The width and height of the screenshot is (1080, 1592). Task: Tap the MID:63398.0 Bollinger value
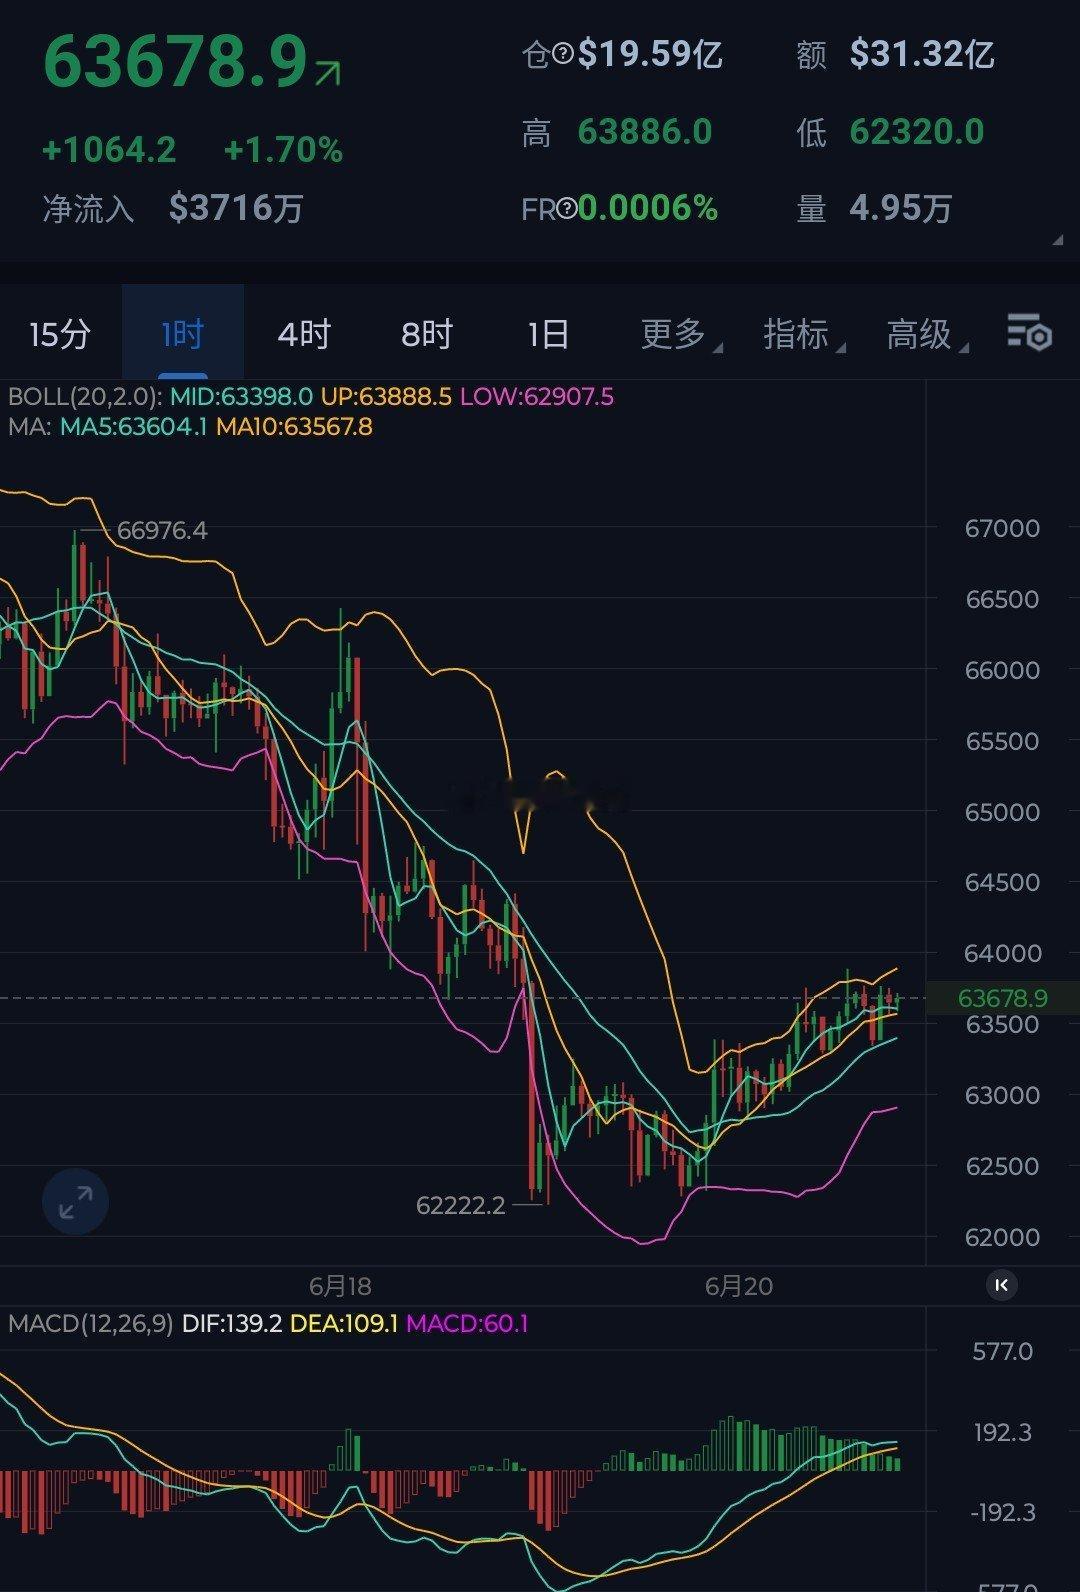pyautogui.click(x=241, y=397)
